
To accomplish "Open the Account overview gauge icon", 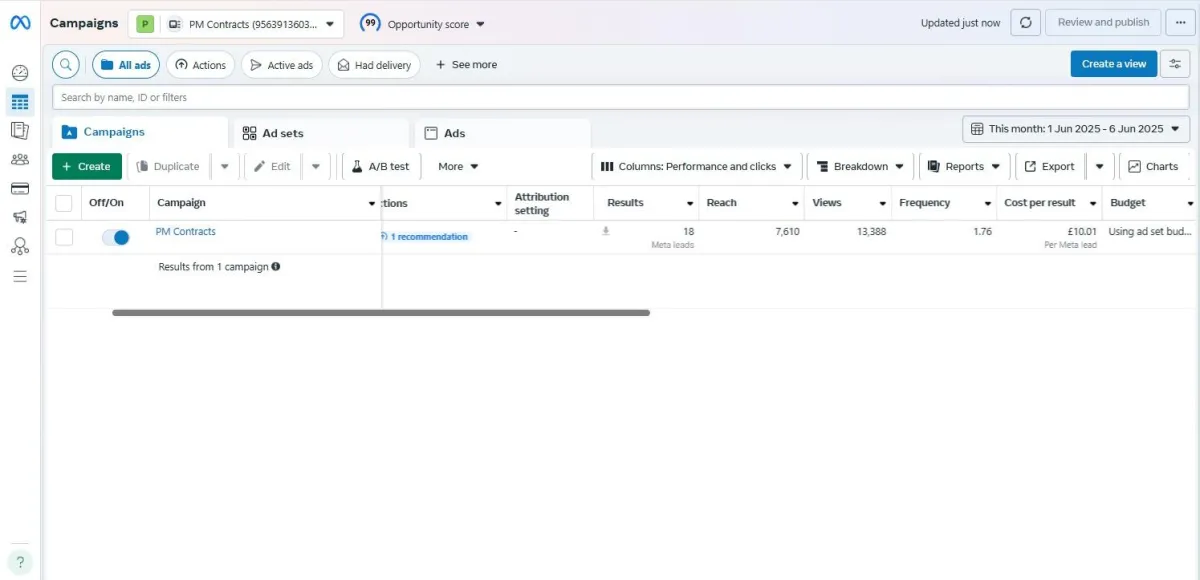I will point(20,73).
